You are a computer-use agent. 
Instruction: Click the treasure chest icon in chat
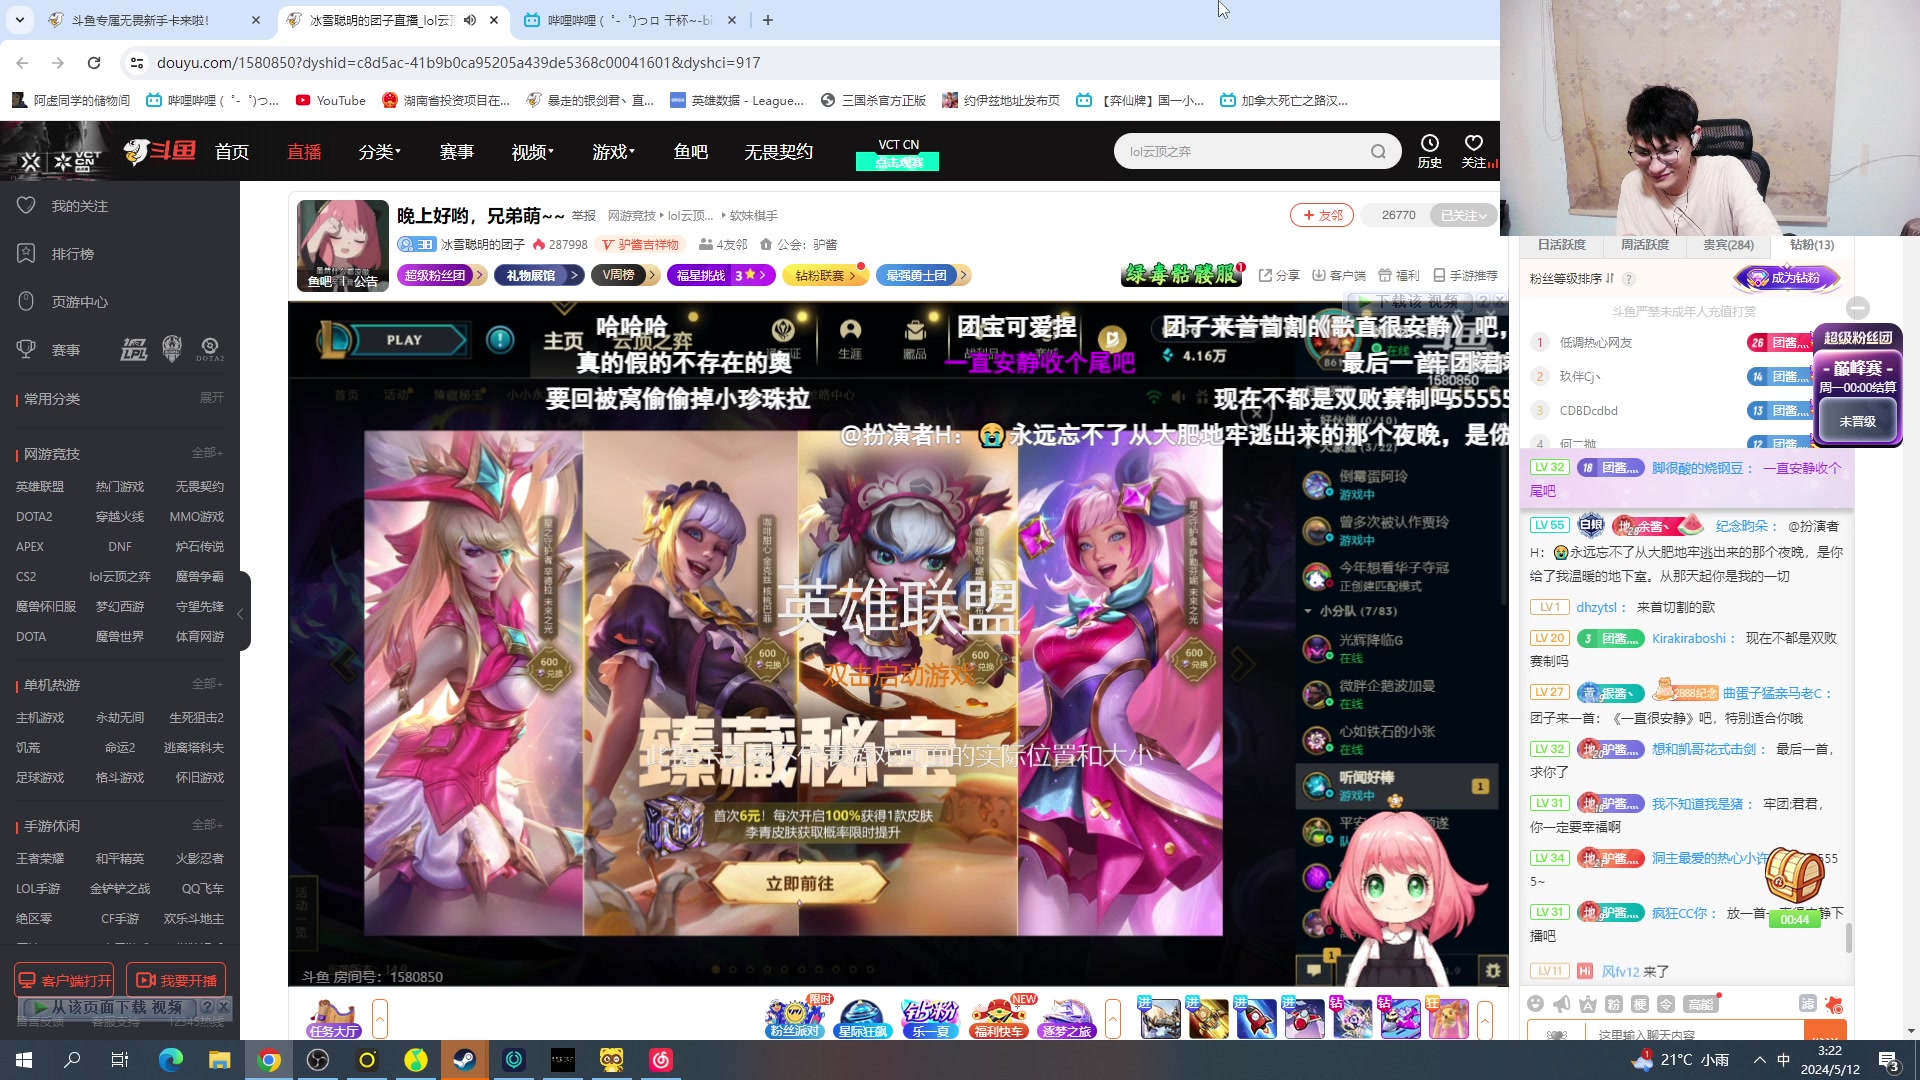pos(1794,876)
